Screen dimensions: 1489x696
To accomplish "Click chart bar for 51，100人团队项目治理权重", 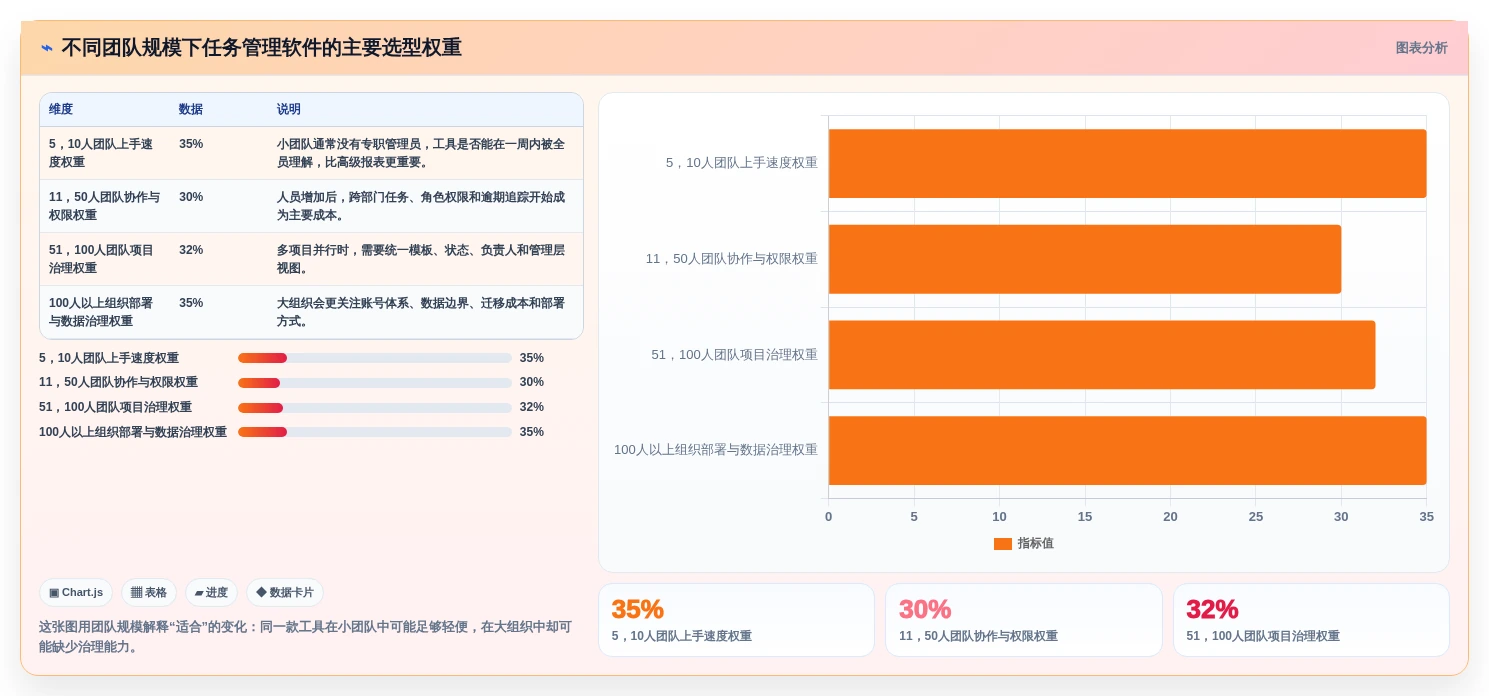I will [x=1102, y=355].
